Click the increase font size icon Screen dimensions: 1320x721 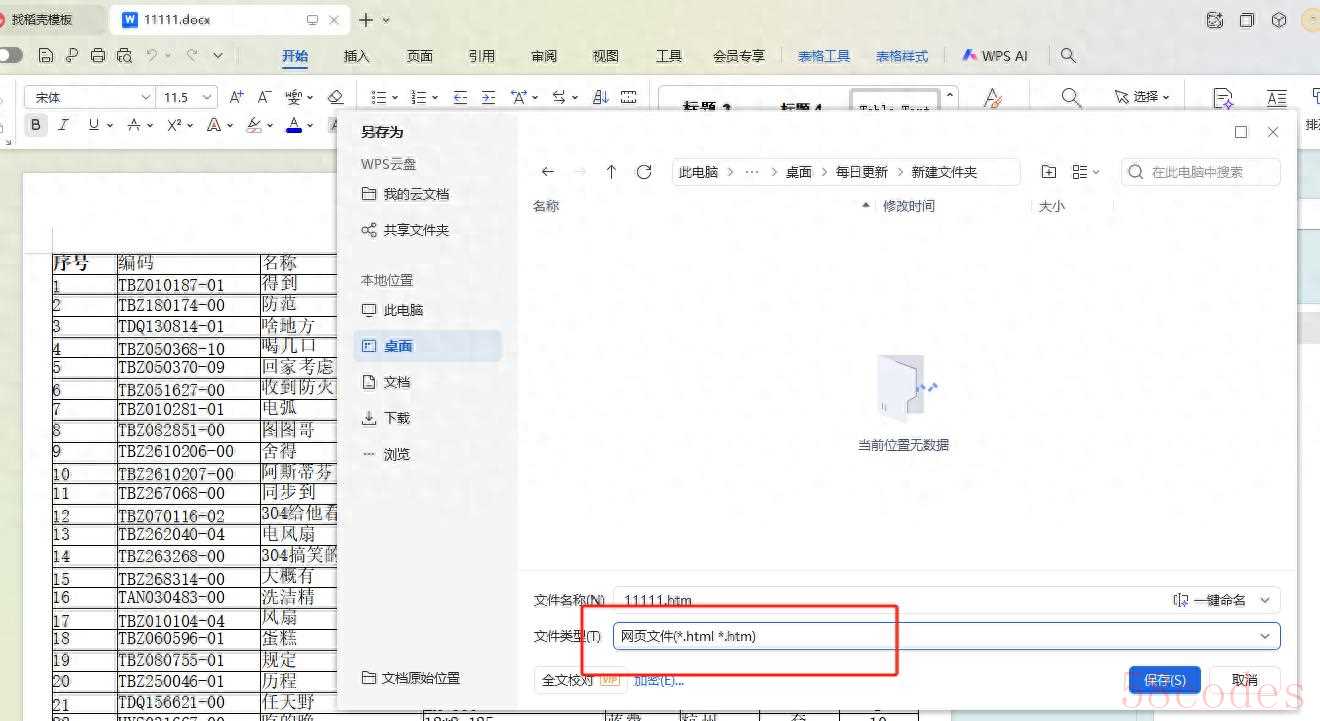(x=236, y=97)
